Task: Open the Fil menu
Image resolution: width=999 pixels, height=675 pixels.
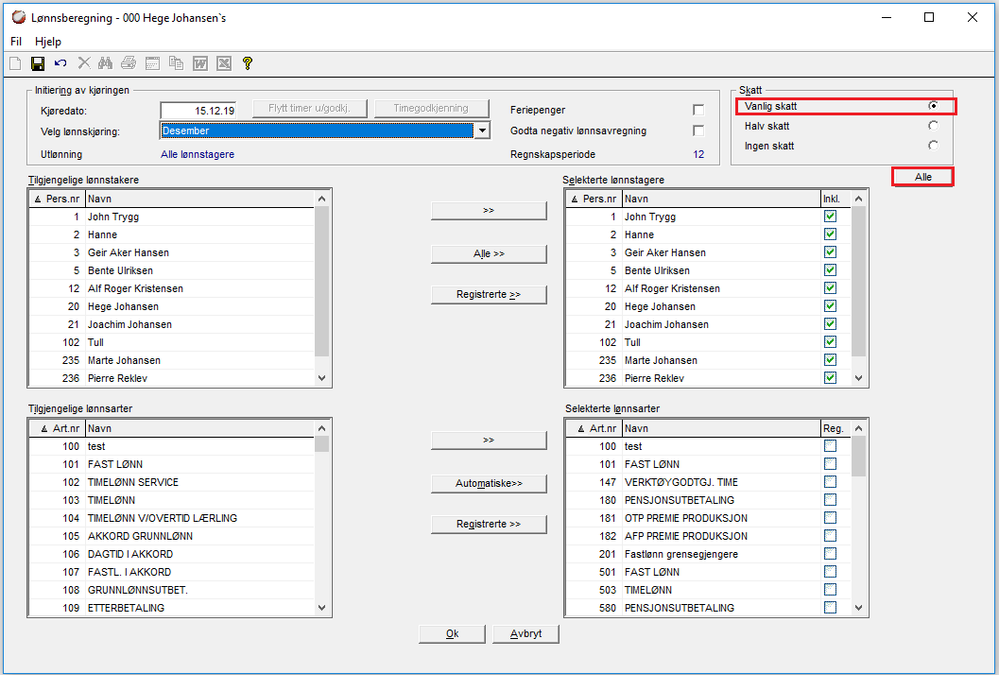Action: [x=16, y=42]
